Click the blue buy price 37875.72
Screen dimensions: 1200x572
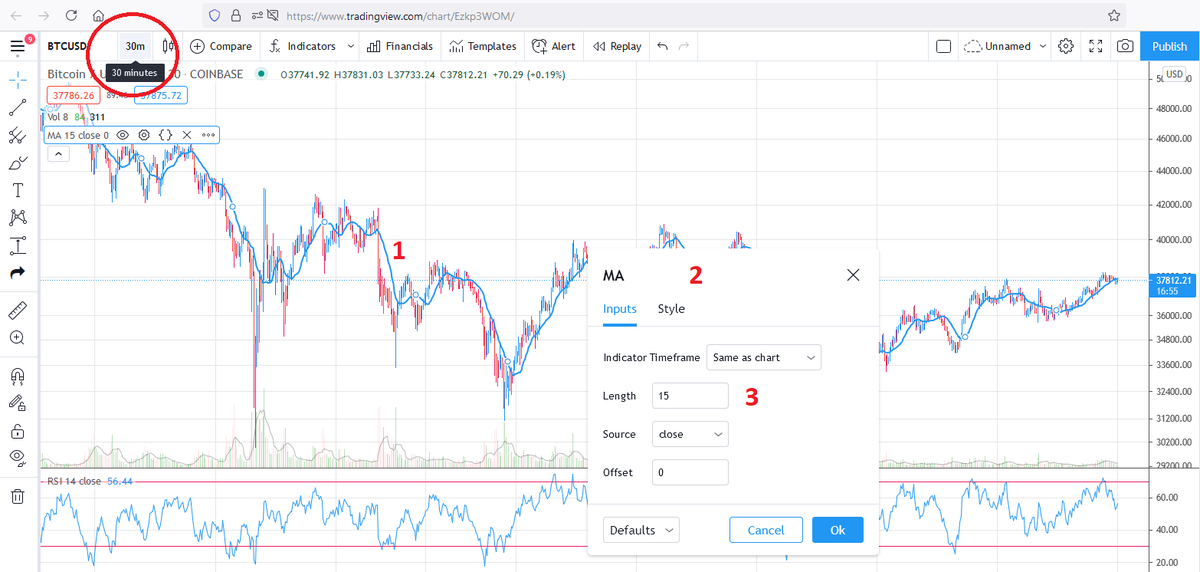click(161, 95)
